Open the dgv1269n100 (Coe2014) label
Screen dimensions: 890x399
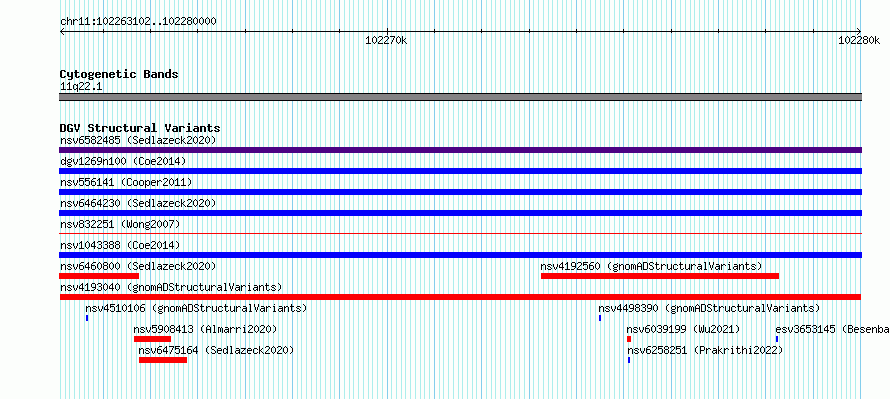(123, 161)
